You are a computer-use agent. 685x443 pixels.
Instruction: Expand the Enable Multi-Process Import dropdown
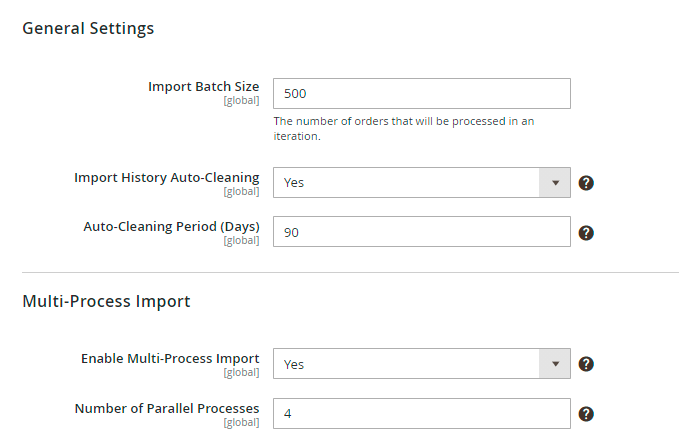click(421, 364)
